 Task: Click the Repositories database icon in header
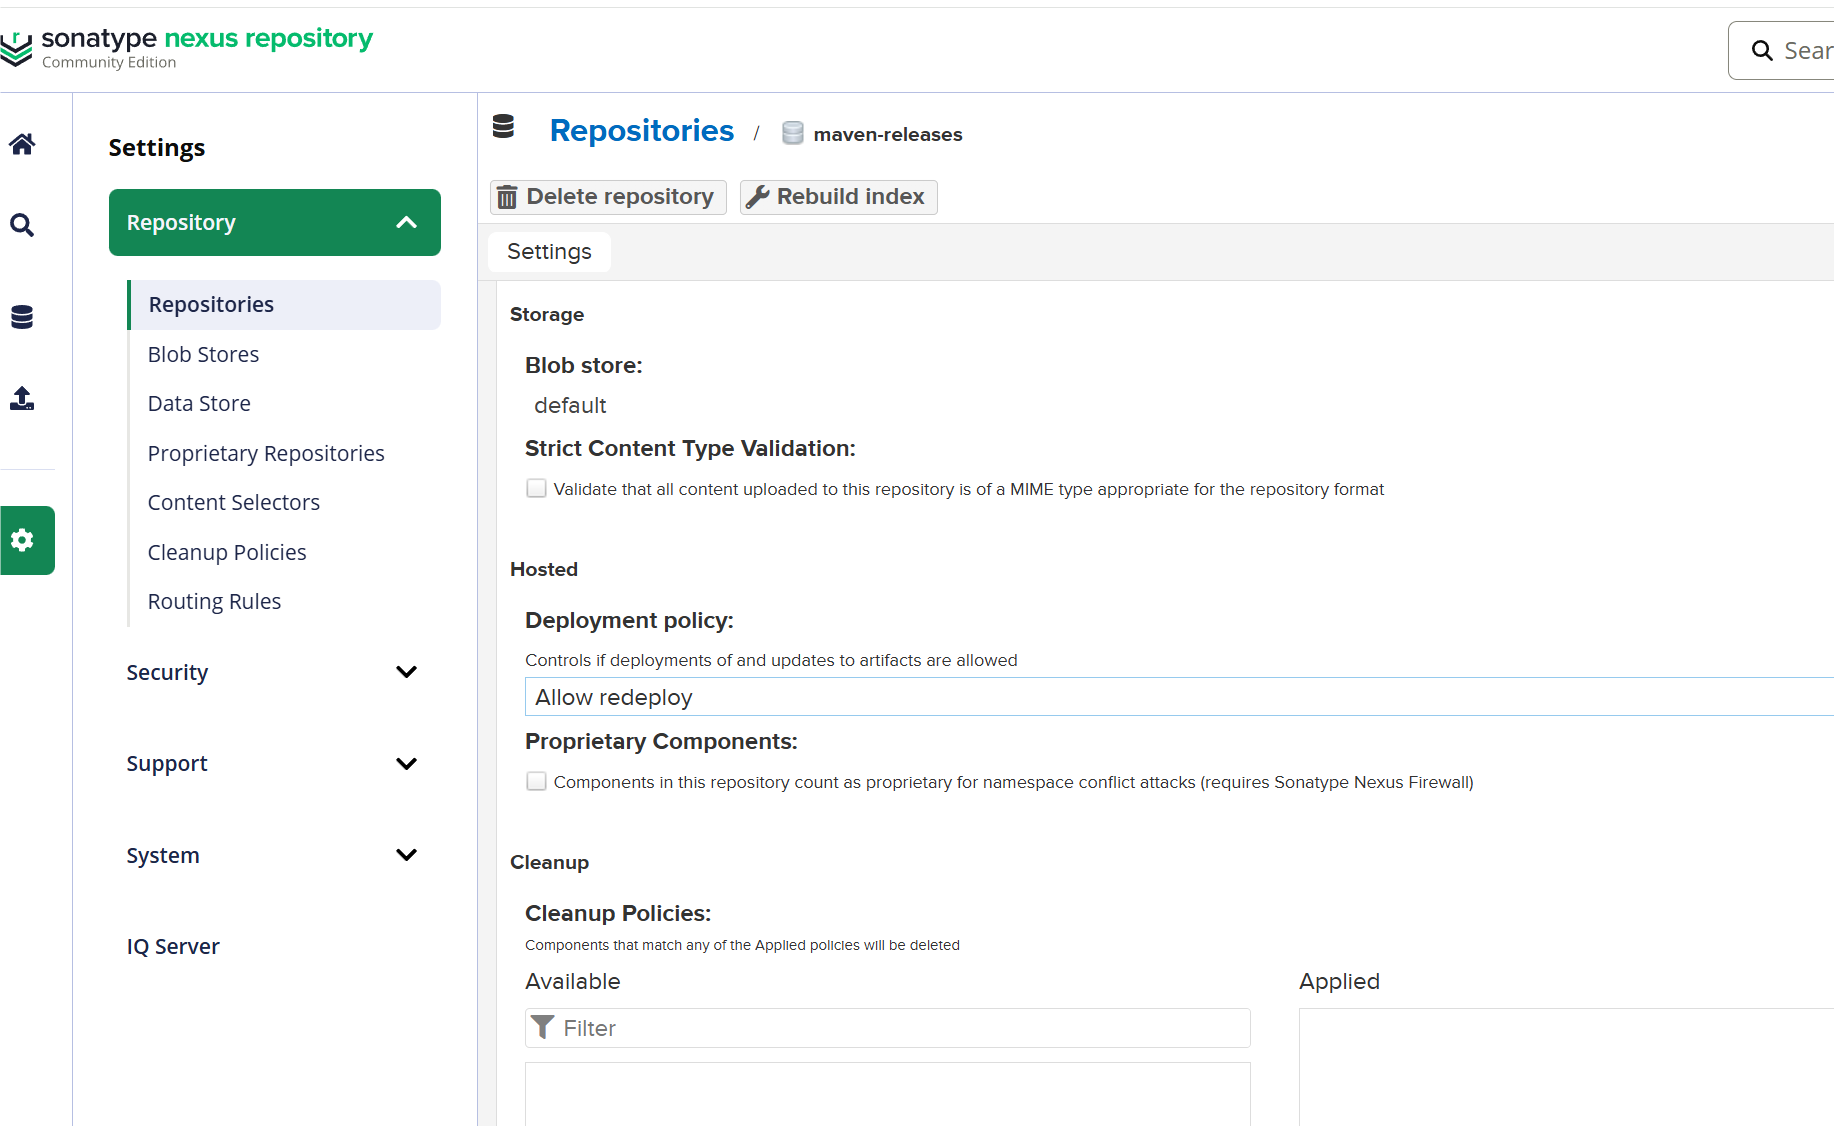click(503, 127)
